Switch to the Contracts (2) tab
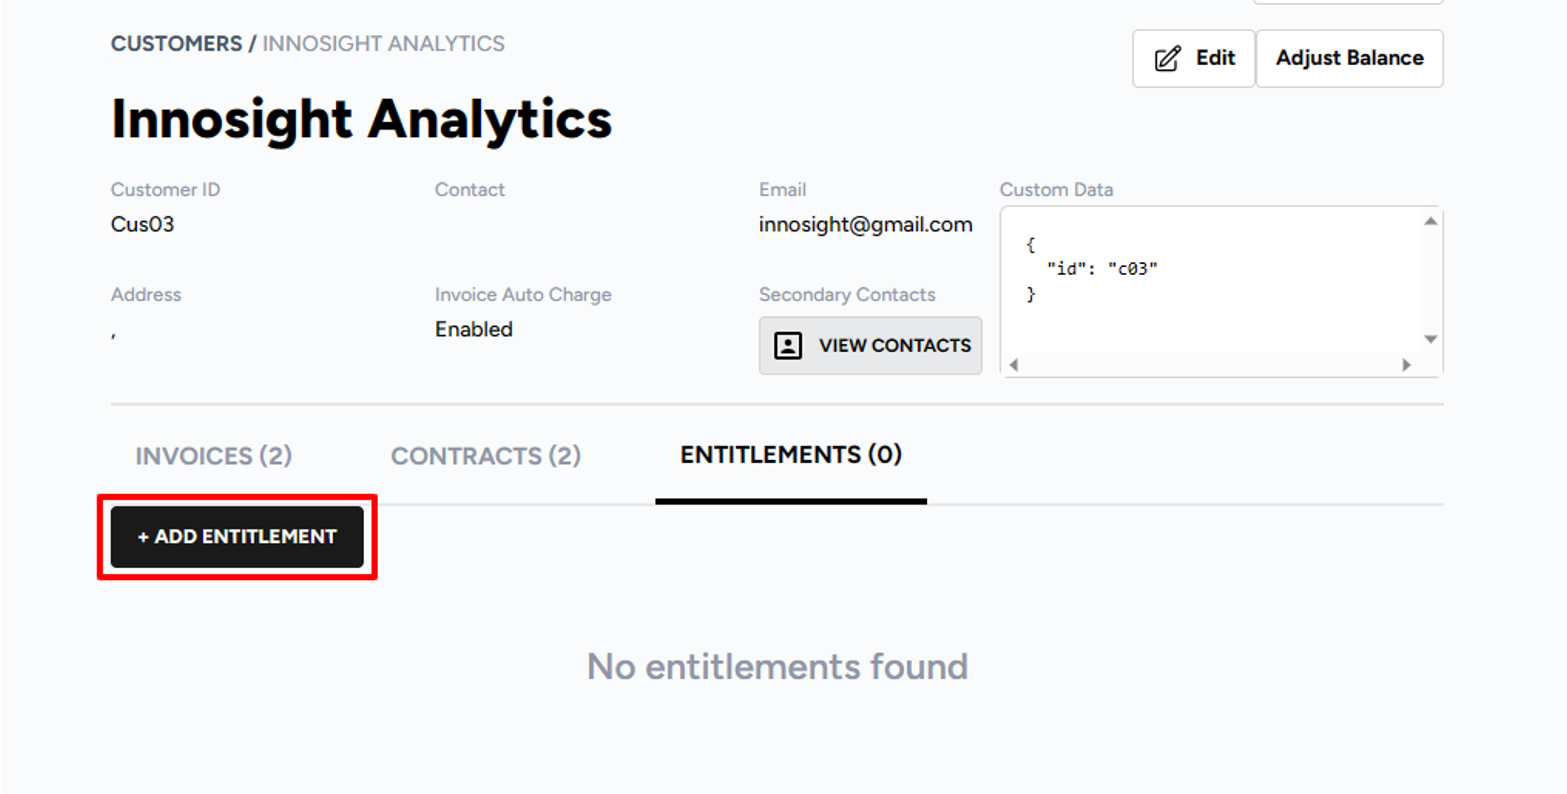Viewport: 1567px width, 794px height. tap(485, 456)
